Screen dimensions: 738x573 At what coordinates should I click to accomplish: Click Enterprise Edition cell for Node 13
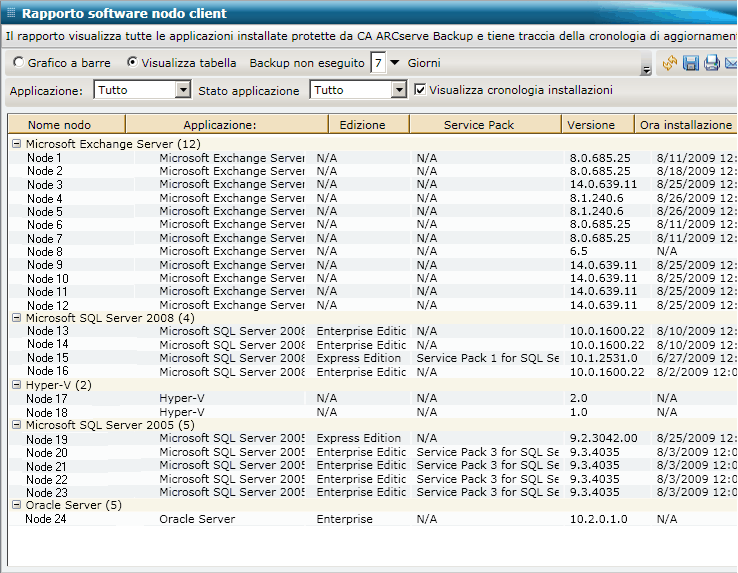coord(361,331)
